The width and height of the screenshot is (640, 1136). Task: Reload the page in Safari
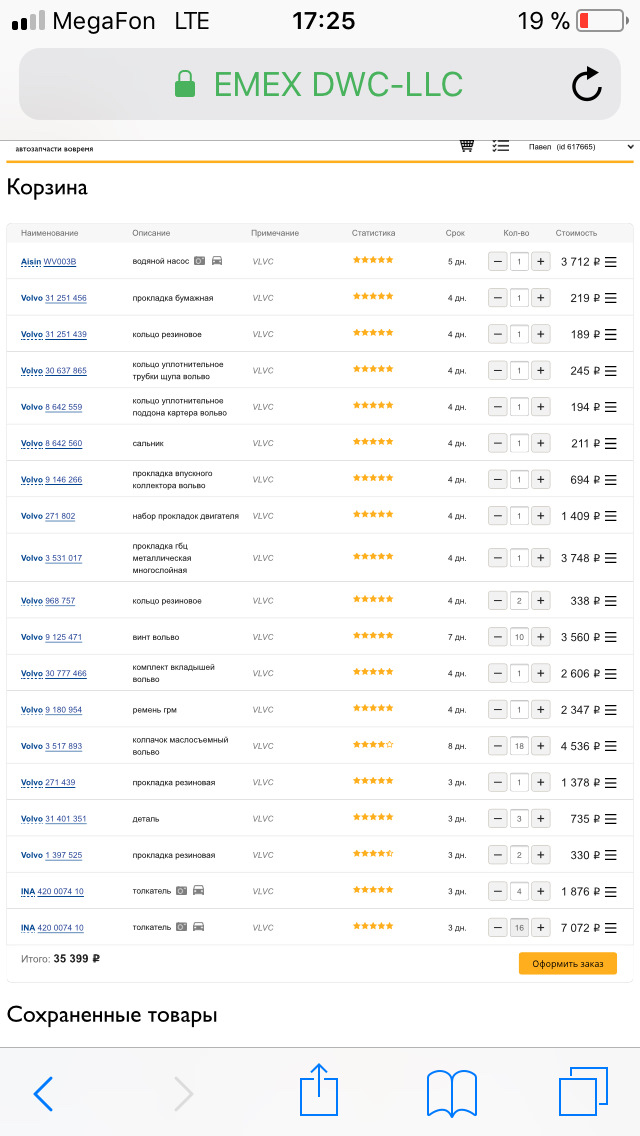coord(587,85)
